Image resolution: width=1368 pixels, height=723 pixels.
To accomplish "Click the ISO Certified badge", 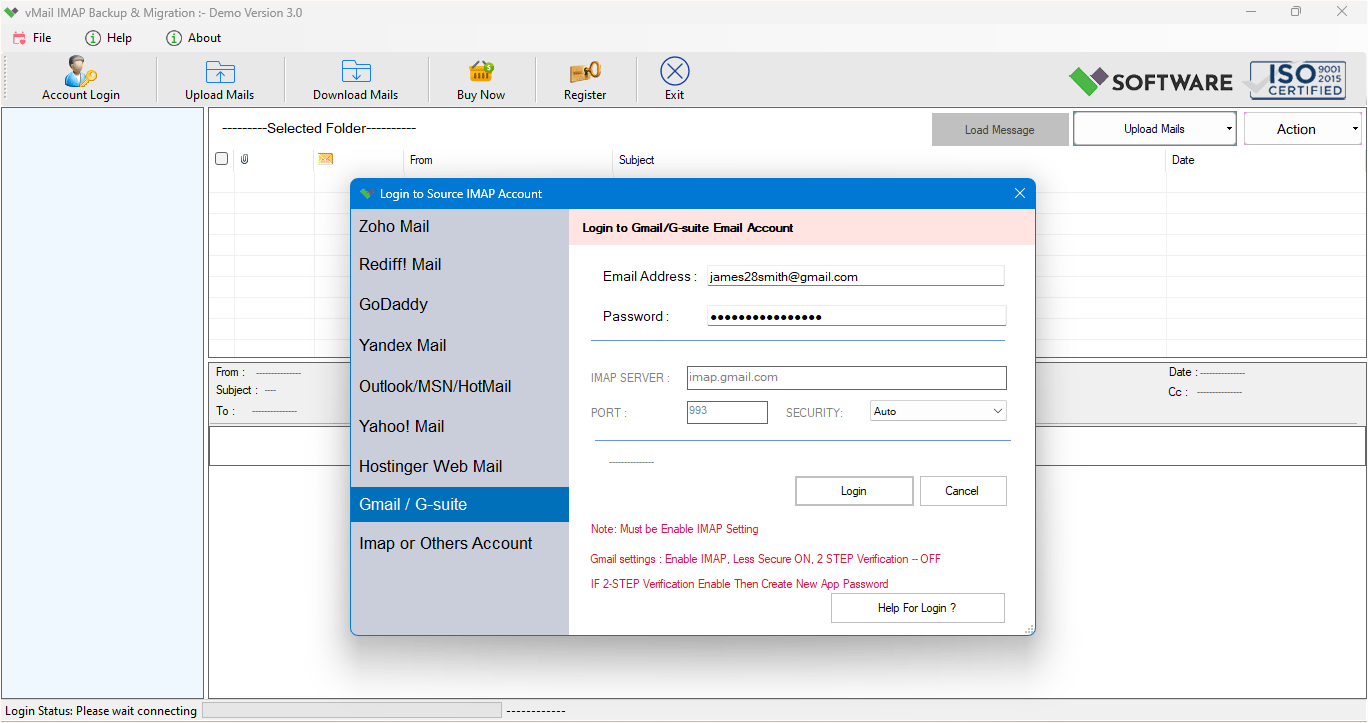I will [x=1297, y=80].
